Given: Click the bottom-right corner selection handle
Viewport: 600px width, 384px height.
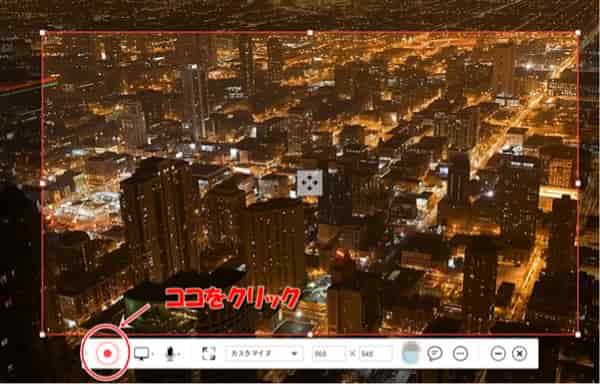Looking at the screenshot, I should pyautogui.click(x=578, y=335).
